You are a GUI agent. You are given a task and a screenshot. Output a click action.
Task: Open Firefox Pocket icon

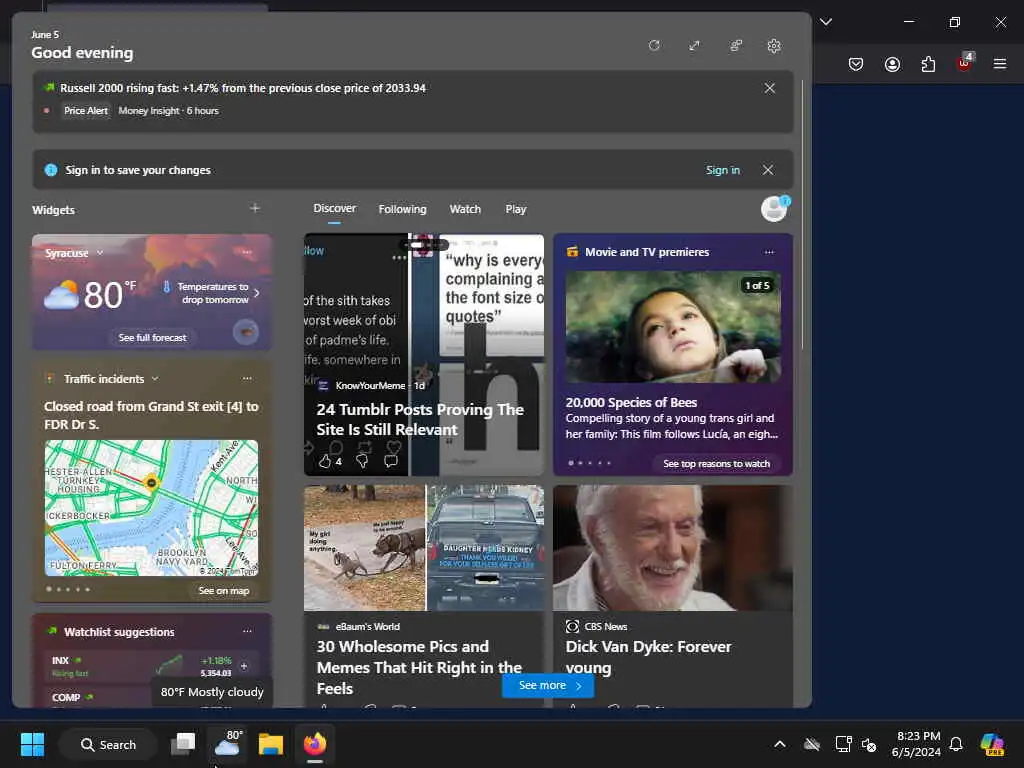click(856, 64)
